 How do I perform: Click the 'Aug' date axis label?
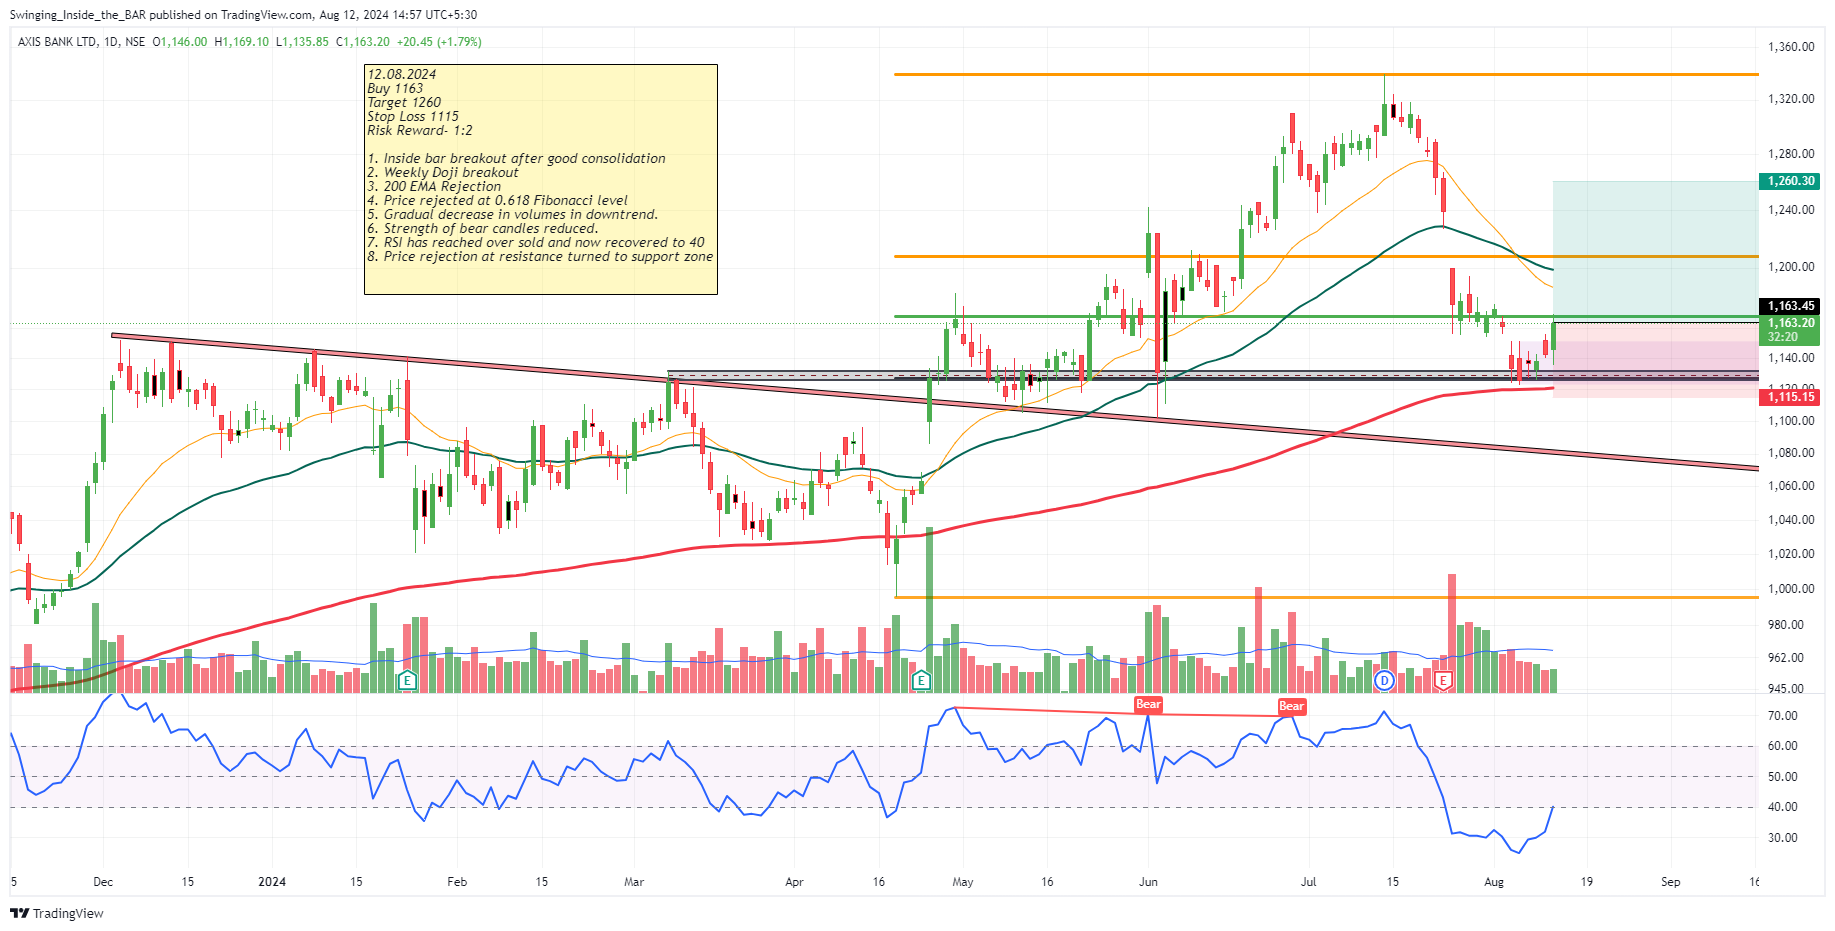tap(1494, 882)
